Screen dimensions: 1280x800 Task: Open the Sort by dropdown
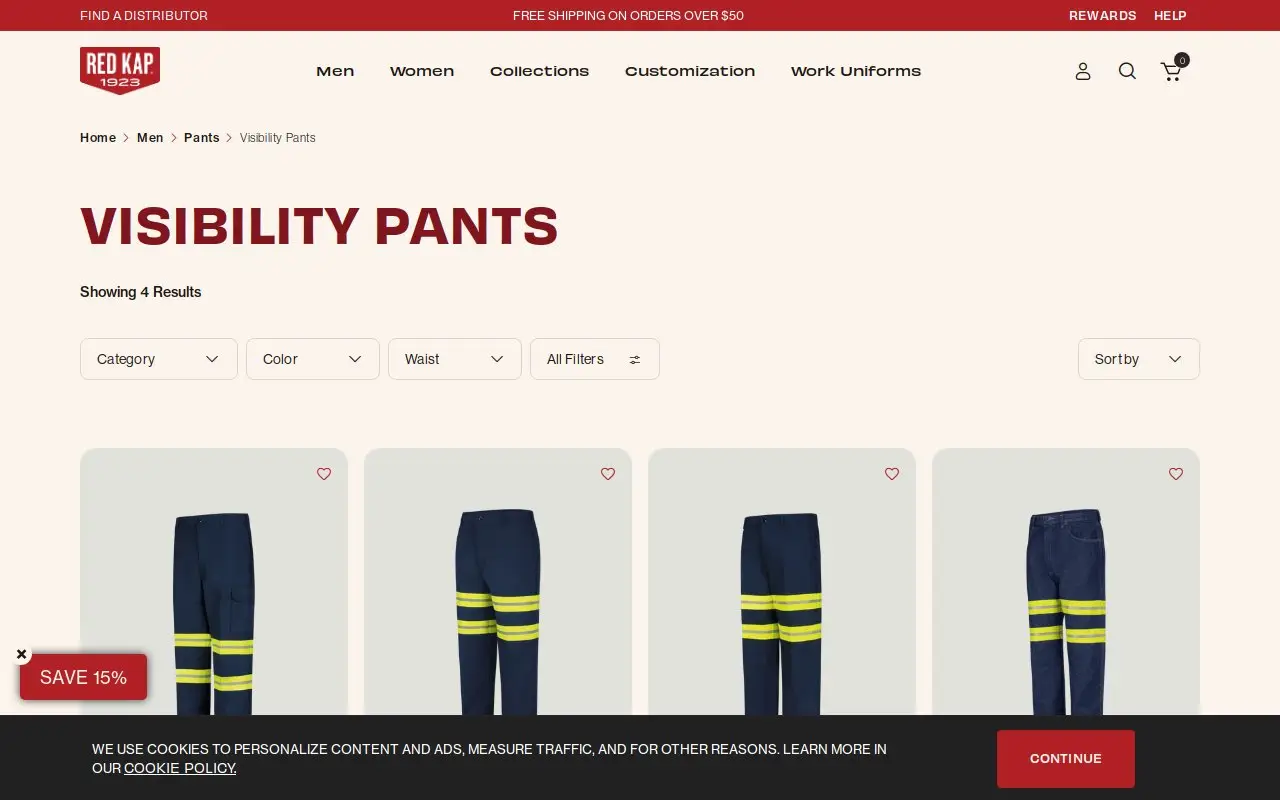click(1139, 359)
